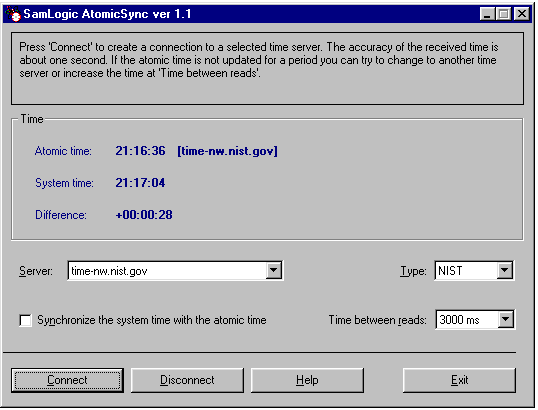The image size is (538, 410).
Task: Close the AtomicSync window
Action: click(522, 14)
